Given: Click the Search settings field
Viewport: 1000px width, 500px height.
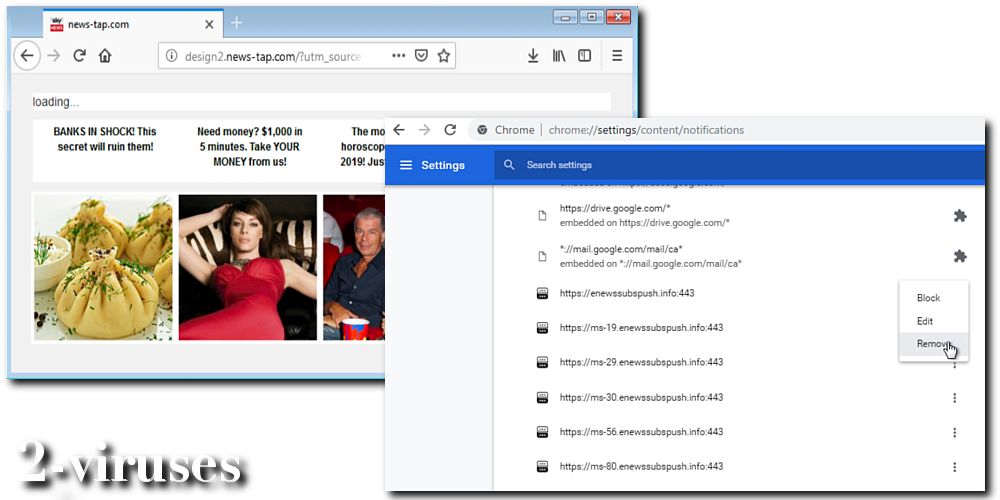Looking at the screenshot, I should (x=740, y=165).
